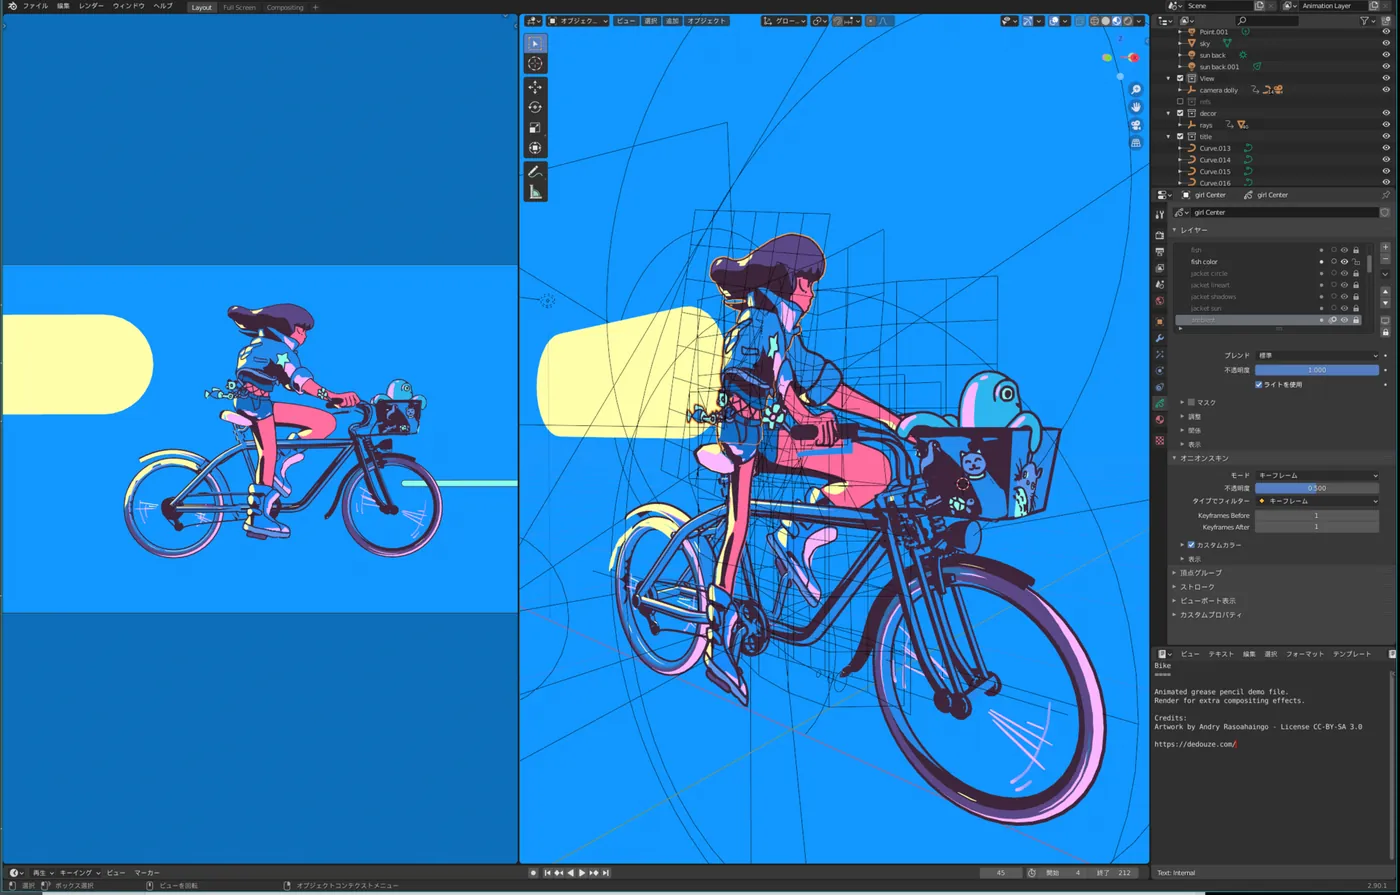Select the Transform tool
1400x895 pixels.
click(535, 148)
